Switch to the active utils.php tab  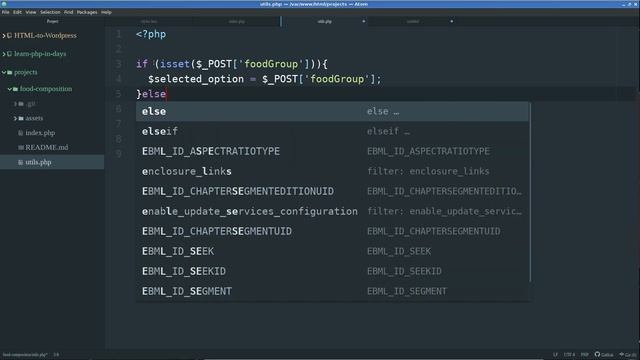(x=325, y=21)
